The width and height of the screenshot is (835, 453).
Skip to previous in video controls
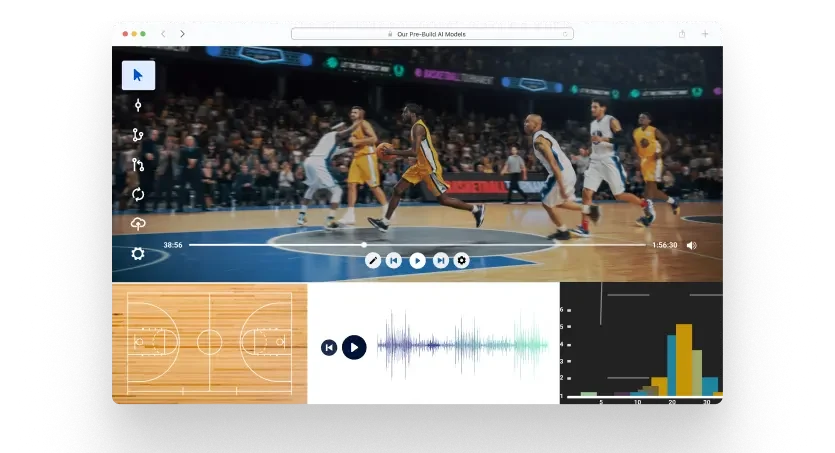[x=394, y=260]
